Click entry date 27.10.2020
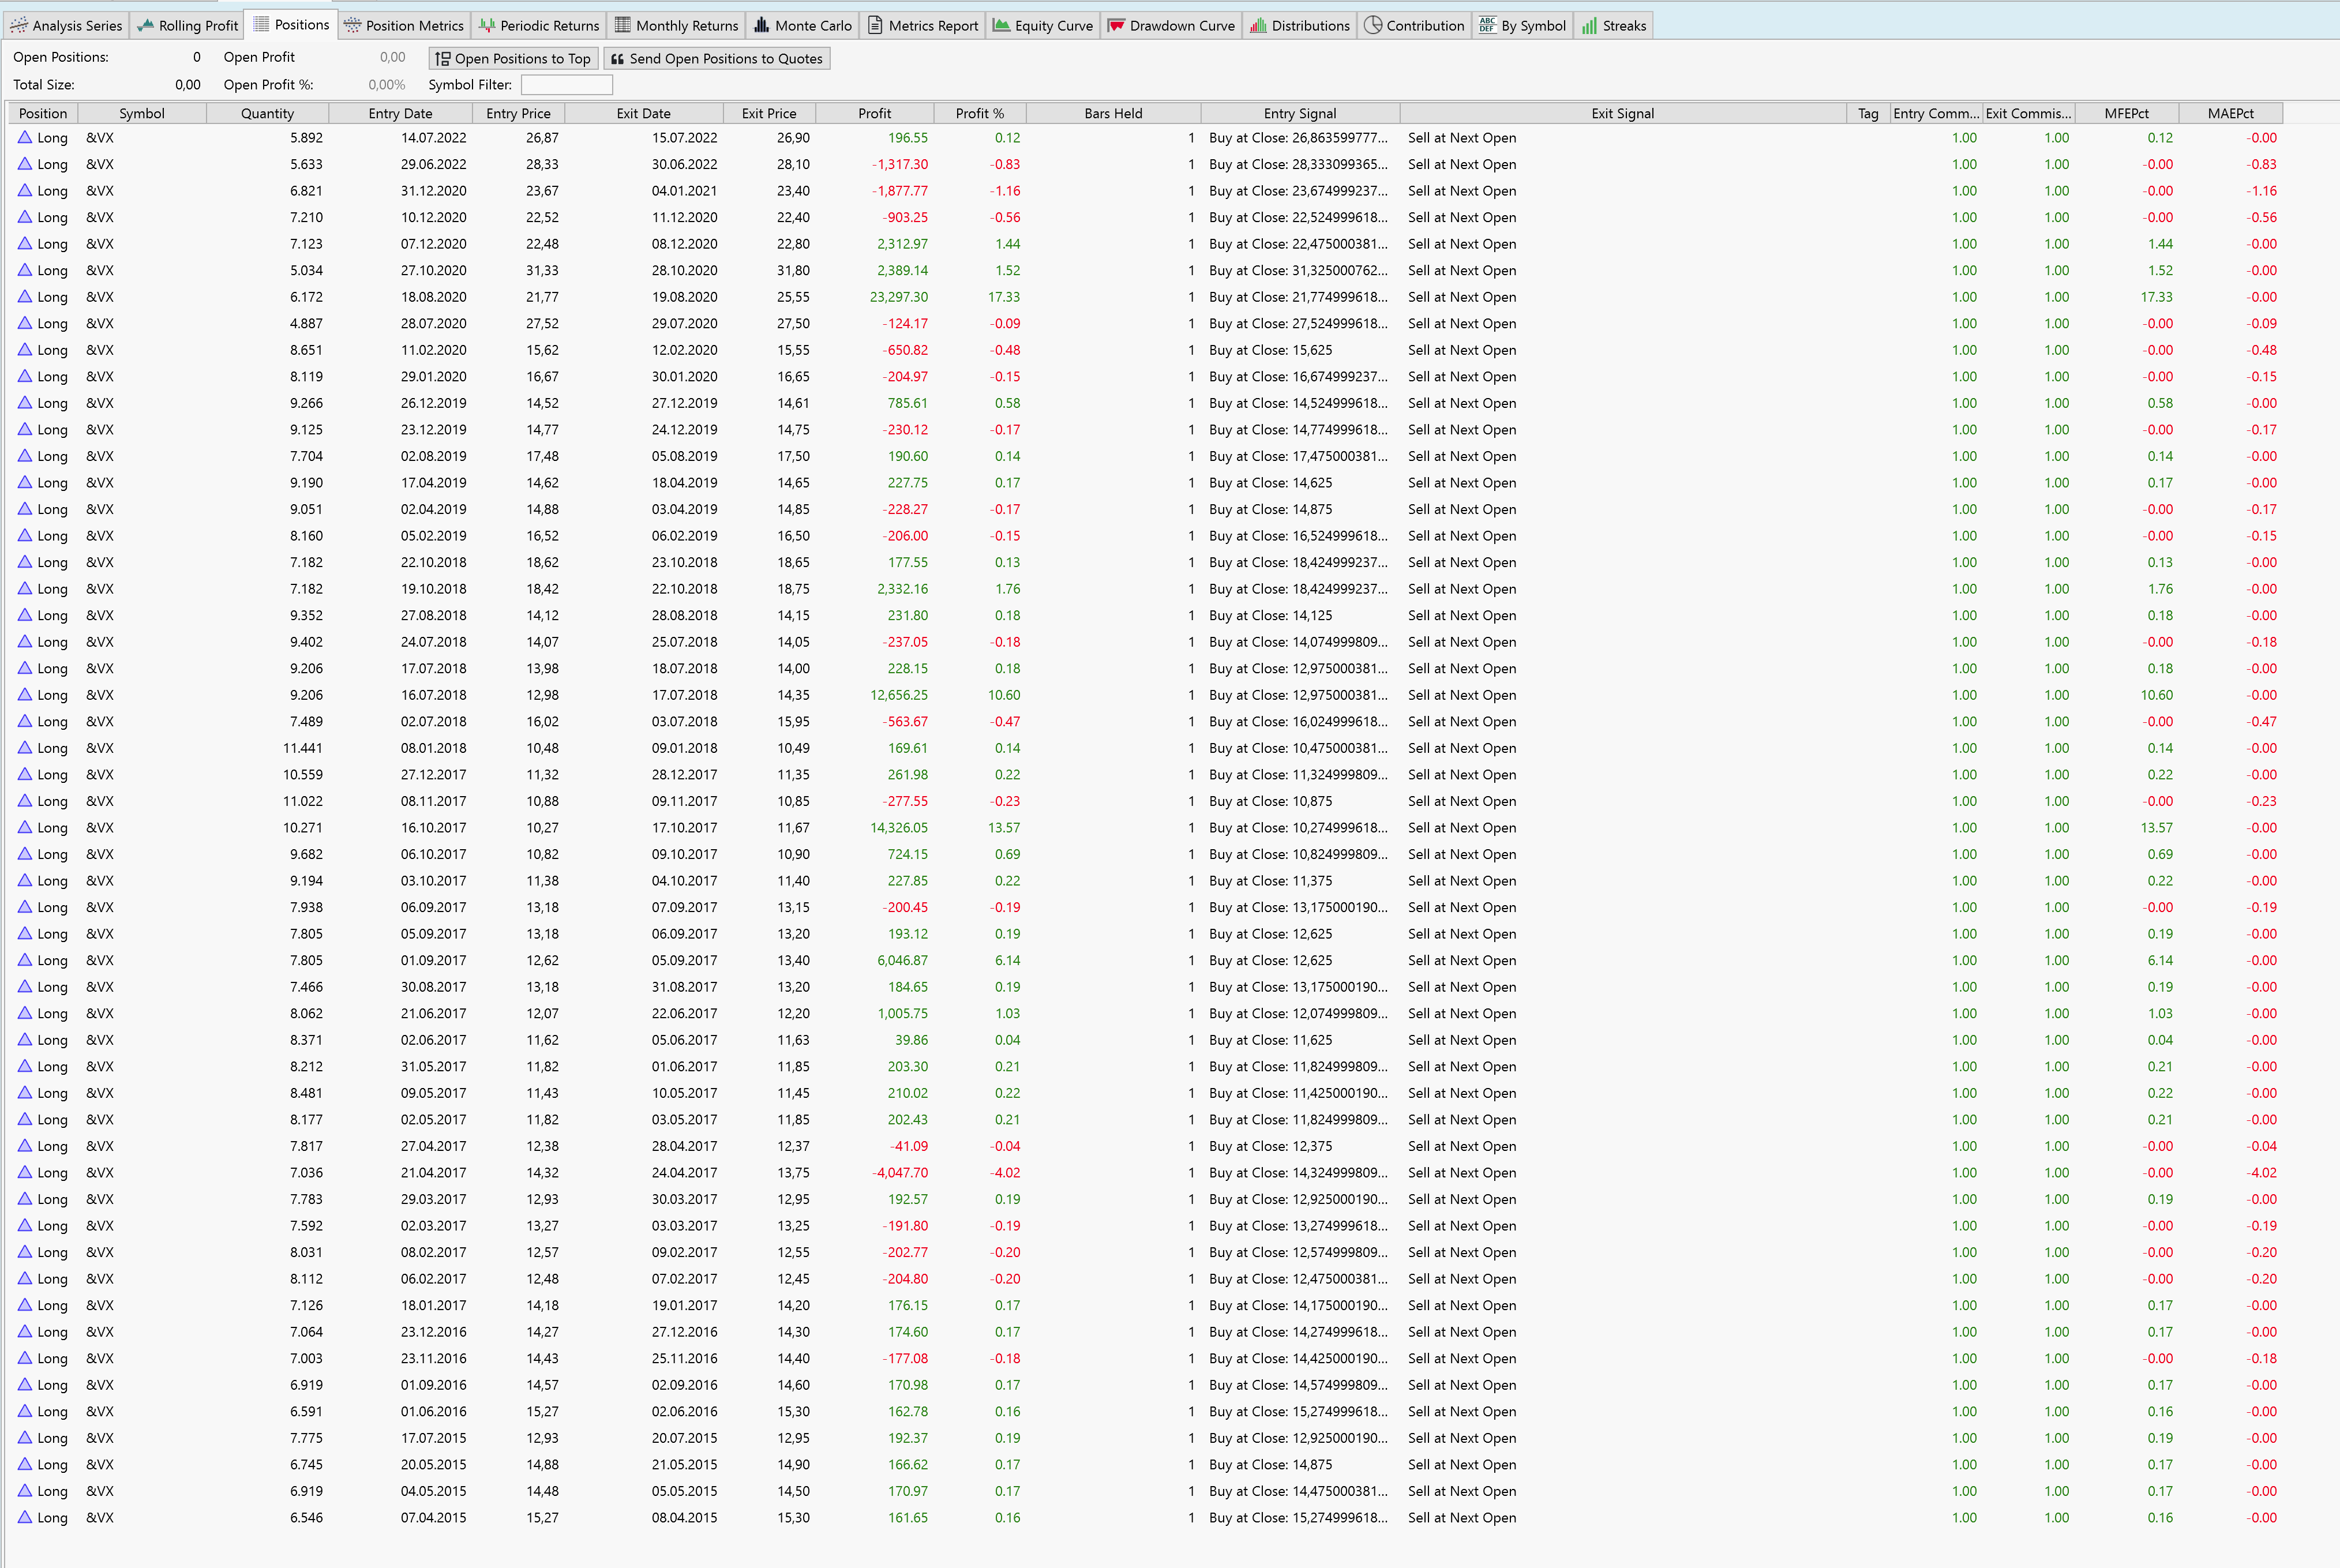Image resolution: width=2340 pixels, height=1568 pixels. coord(433,270)
